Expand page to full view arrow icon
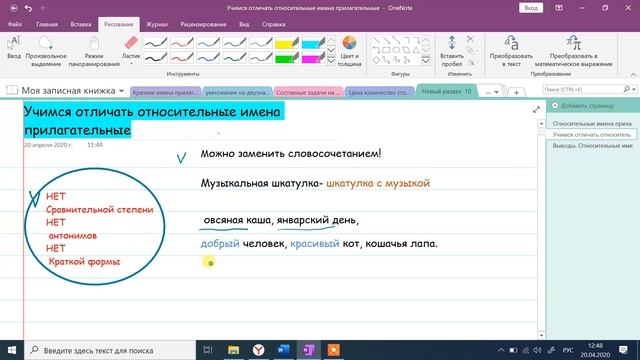 pyautogui.click(x=536, y=109)
